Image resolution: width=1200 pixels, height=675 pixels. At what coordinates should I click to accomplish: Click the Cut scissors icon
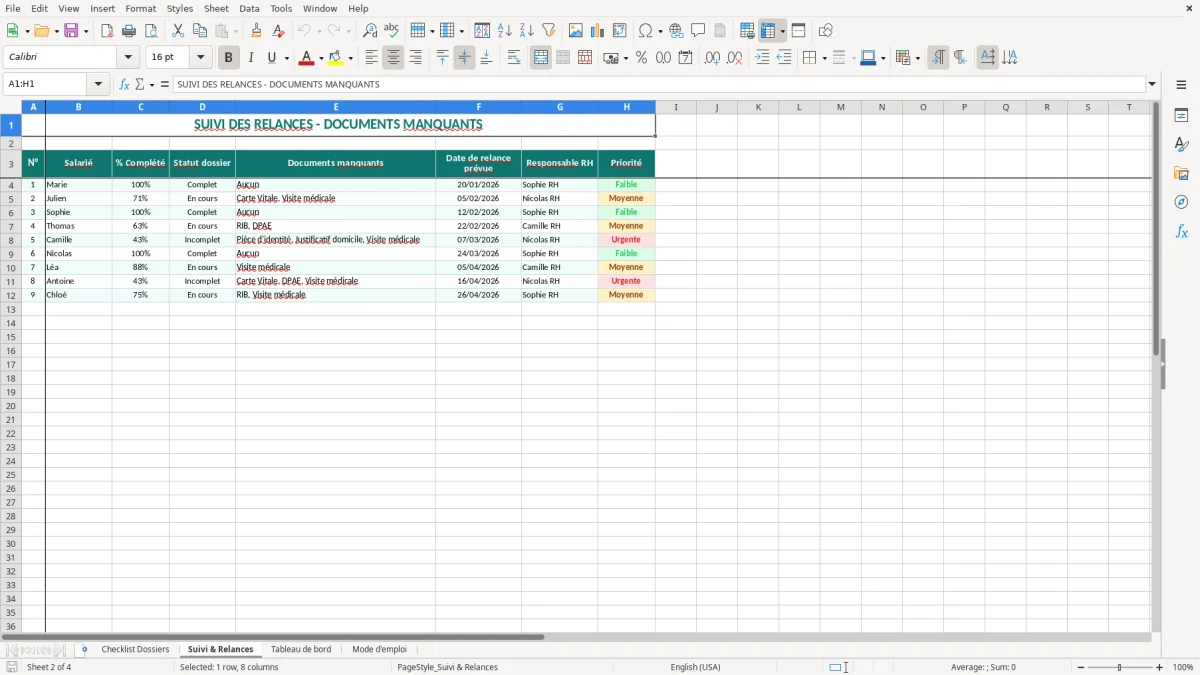tap(178, 31)
